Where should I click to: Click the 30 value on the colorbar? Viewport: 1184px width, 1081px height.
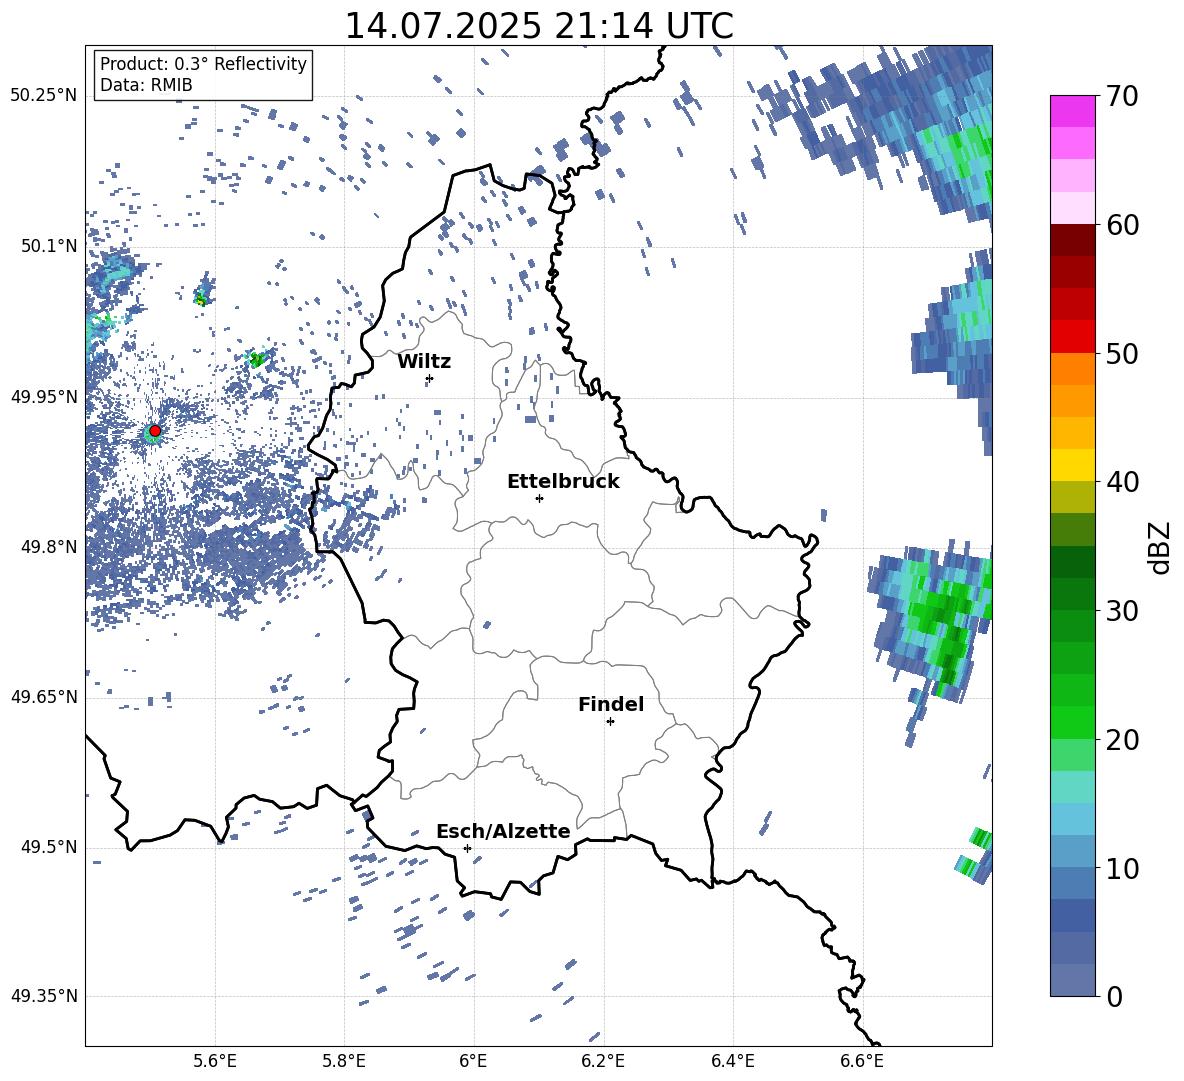[x=1122, y=611]
